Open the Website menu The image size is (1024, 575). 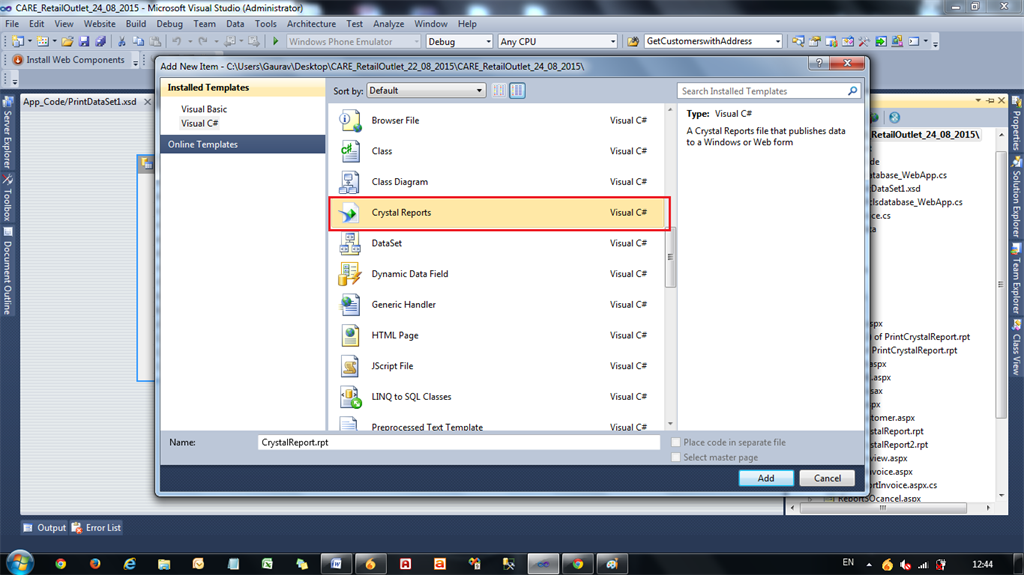pyautogui.click(x=99, y=24)
